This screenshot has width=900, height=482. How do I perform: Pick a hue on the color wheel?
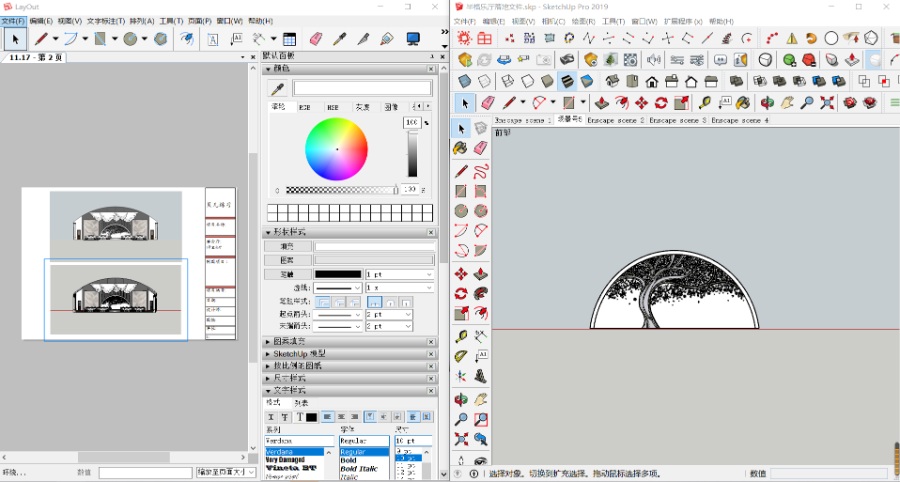coord(336,149)
